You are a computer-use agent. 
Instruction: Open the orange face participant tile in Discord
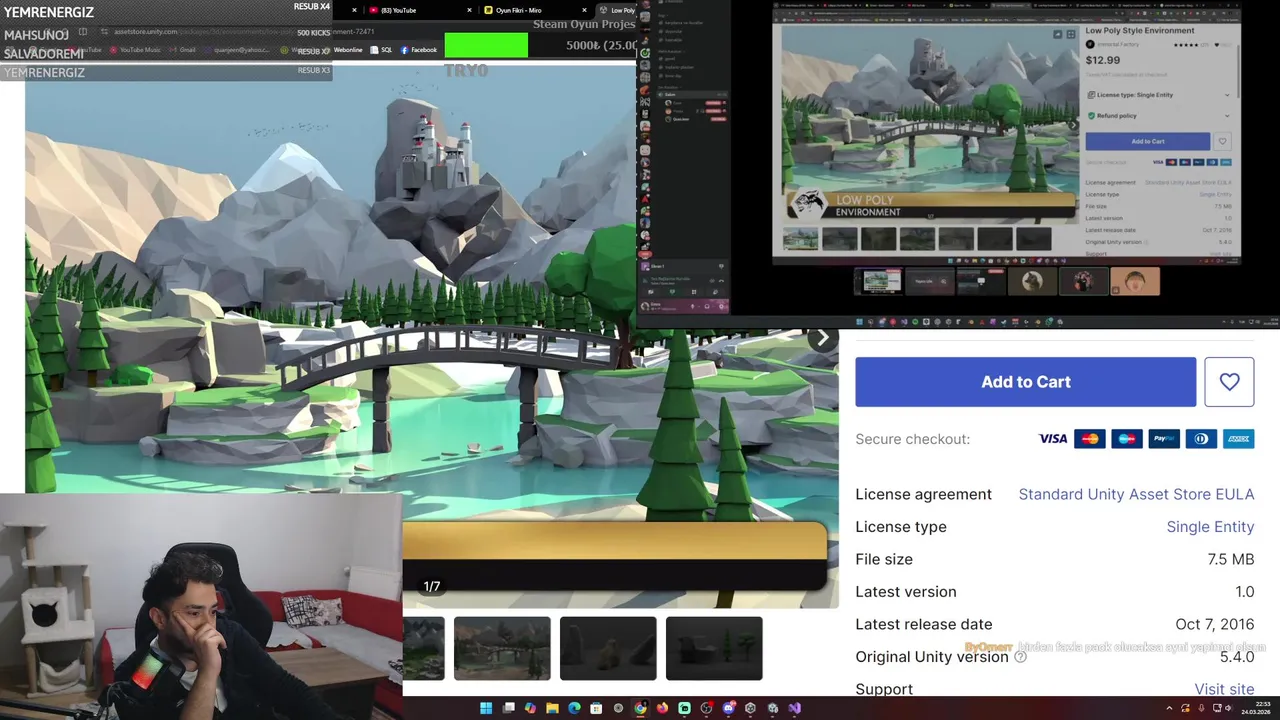pyautogui.click(x=1134, y=281)
